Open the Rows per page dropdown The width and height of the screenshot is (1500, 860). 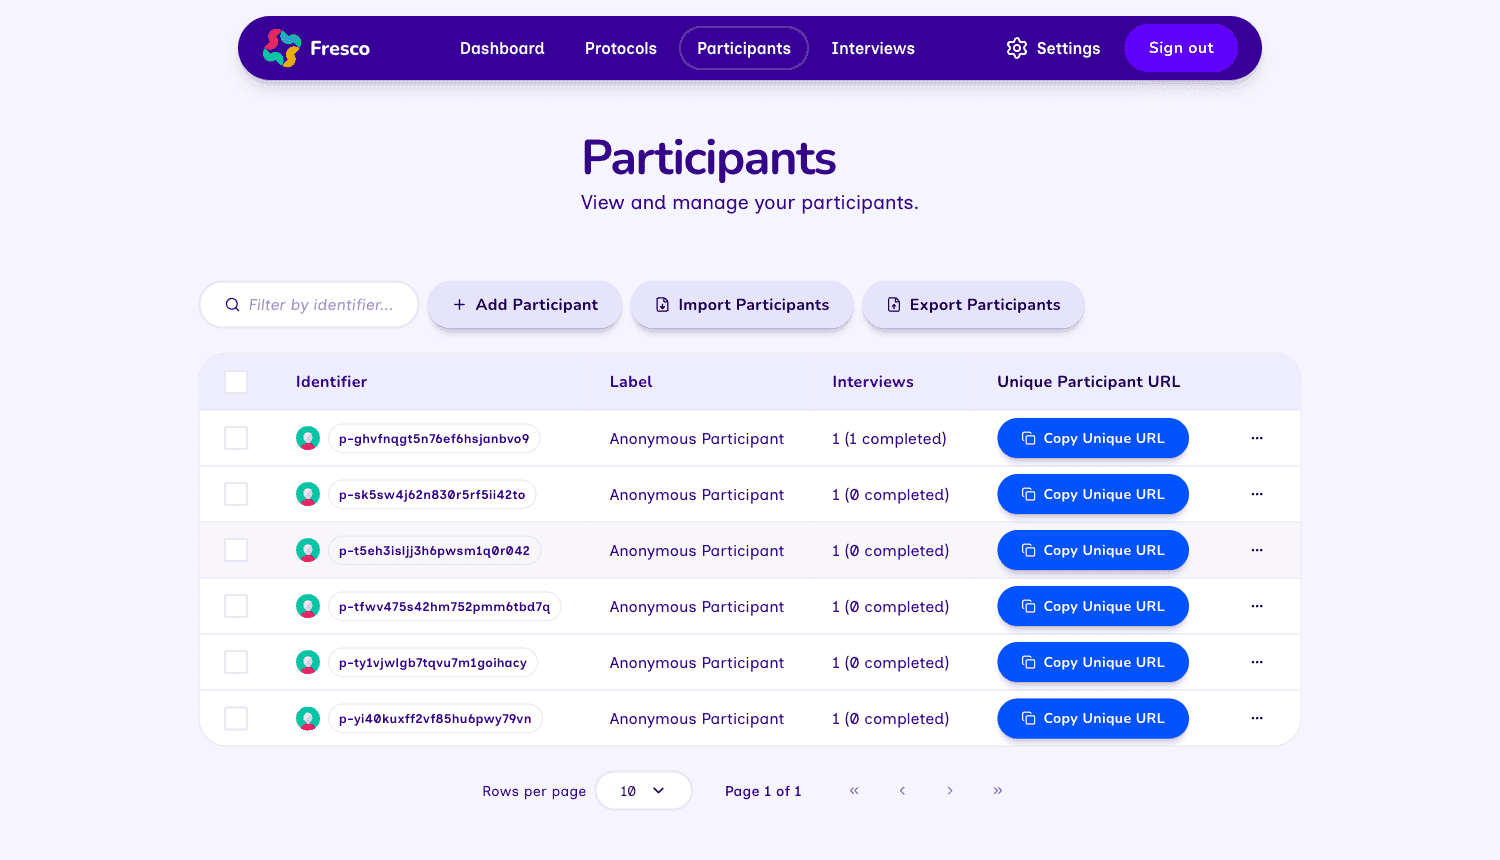643,790
